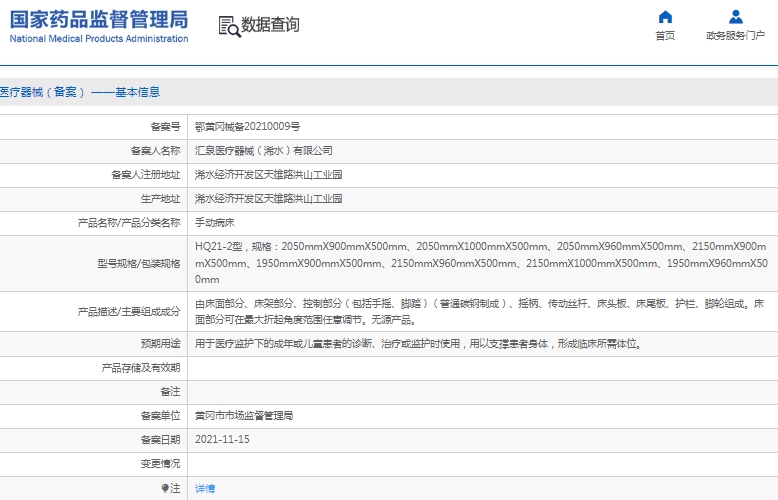The image size is (778, 500).
Task: Click the 产品存储及有效期 label
Action: click(x=141, y=368)
